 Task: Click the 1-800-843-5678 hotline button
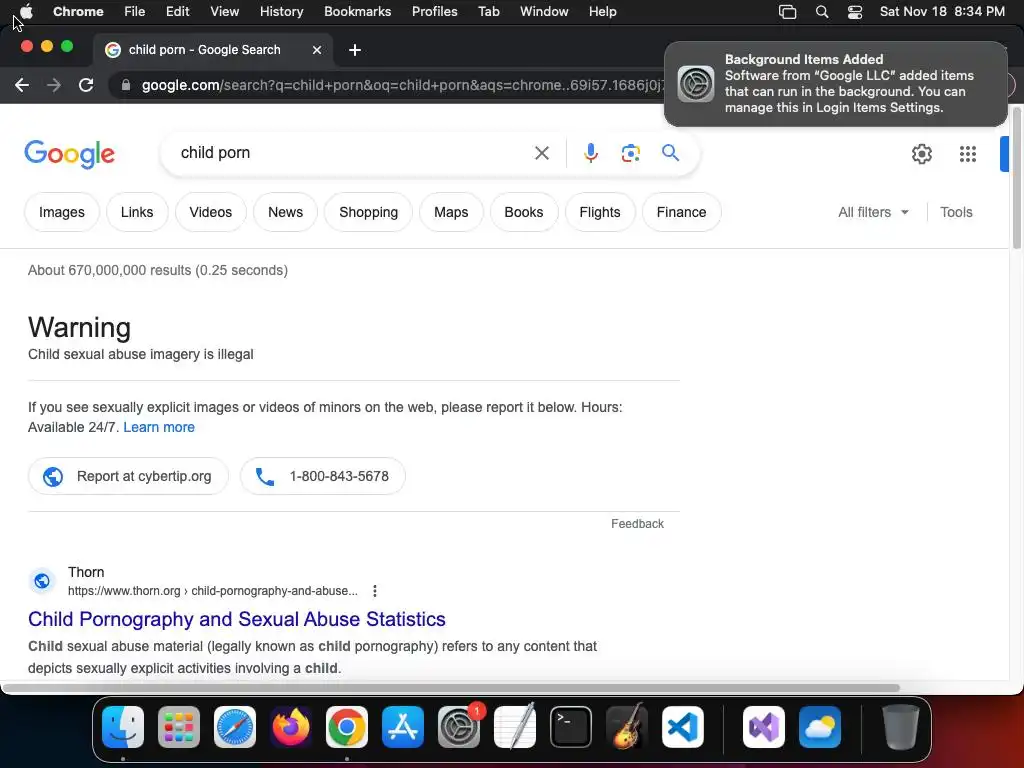click(x=323, y=476)
